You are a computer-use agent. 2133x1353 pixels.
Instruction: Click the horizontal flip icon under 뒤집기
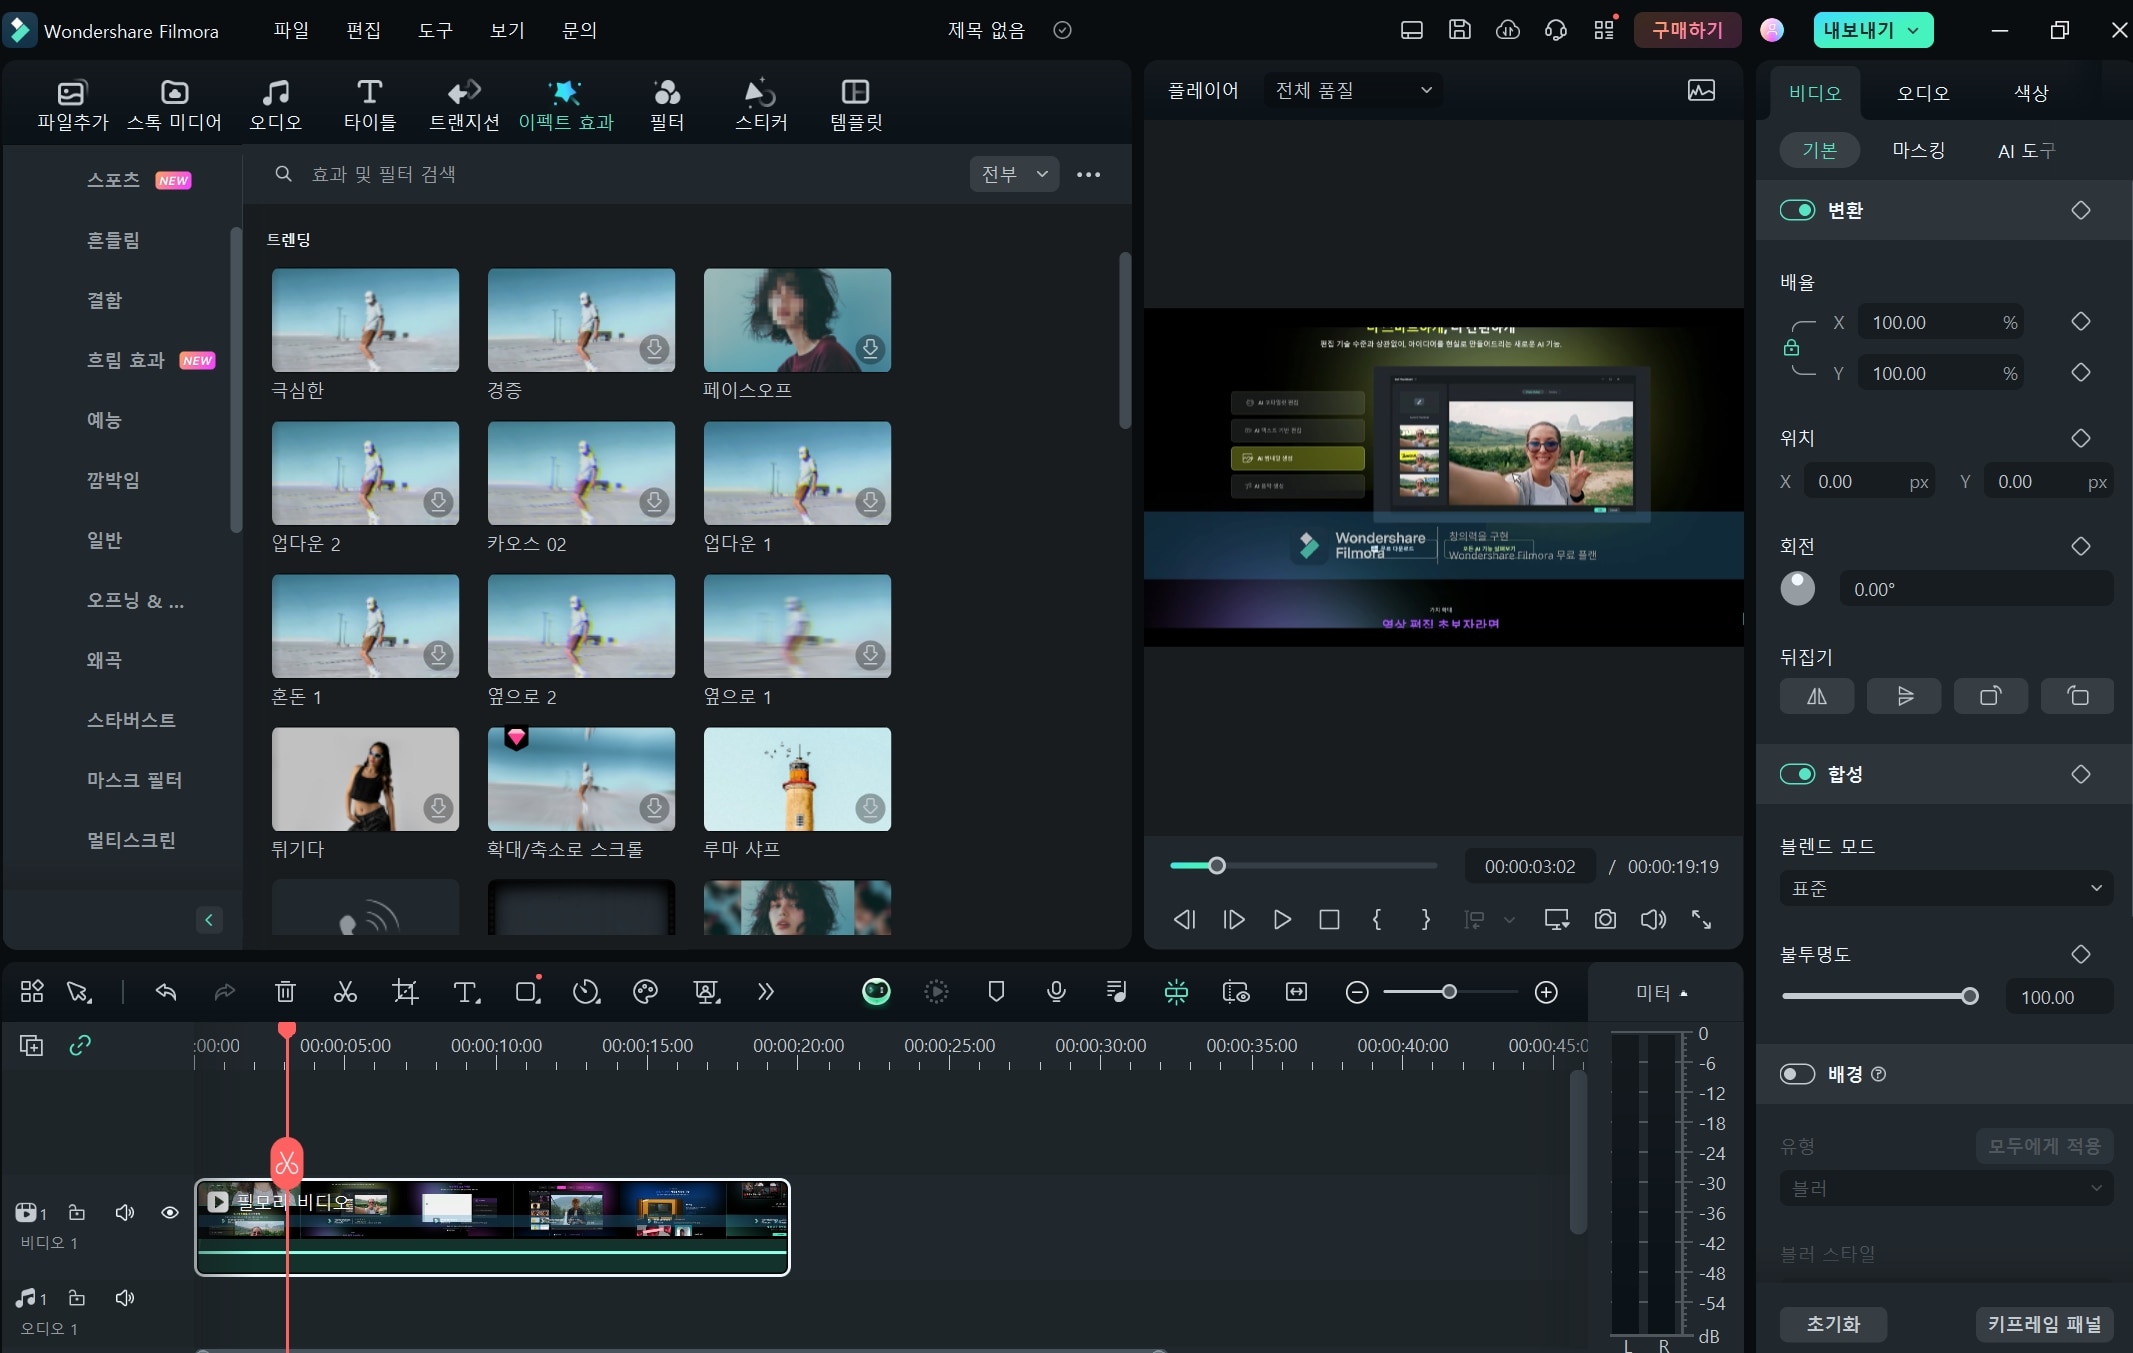pyautogui.click(x=1817, y=696)
